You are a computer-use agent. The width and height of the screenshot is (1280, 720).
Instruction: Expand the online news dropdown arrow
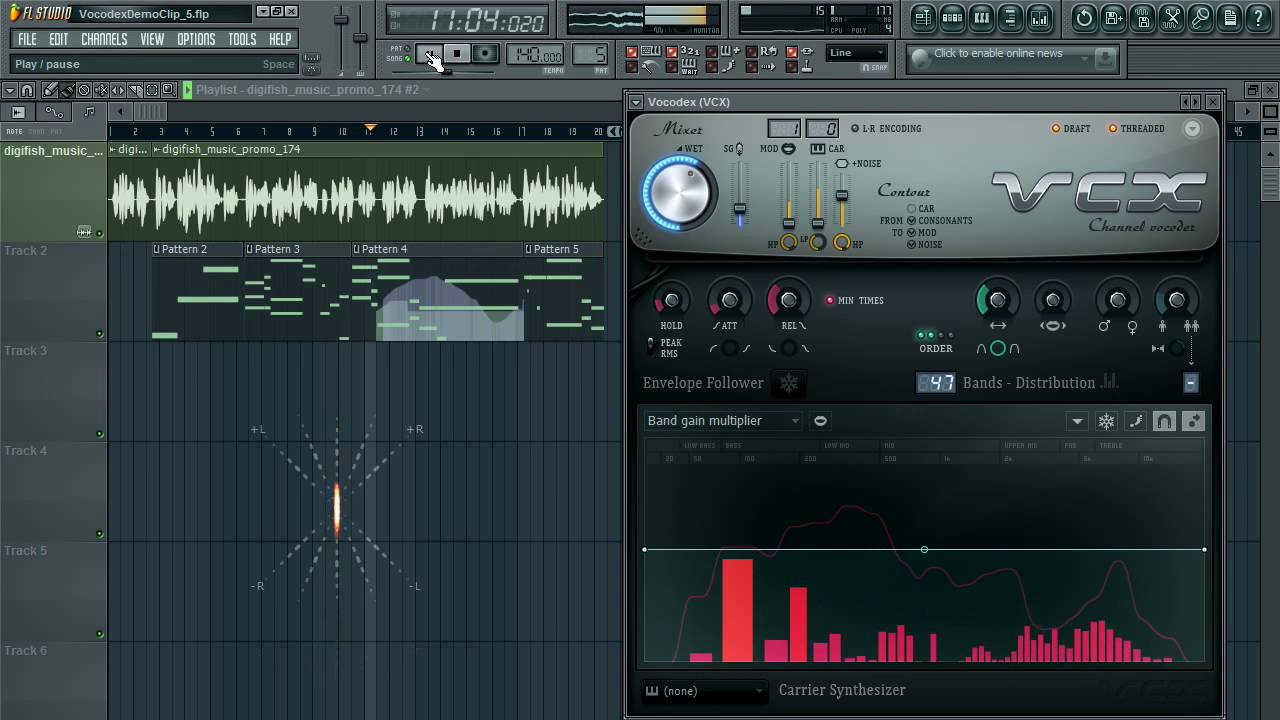(x=1084, y=59)
